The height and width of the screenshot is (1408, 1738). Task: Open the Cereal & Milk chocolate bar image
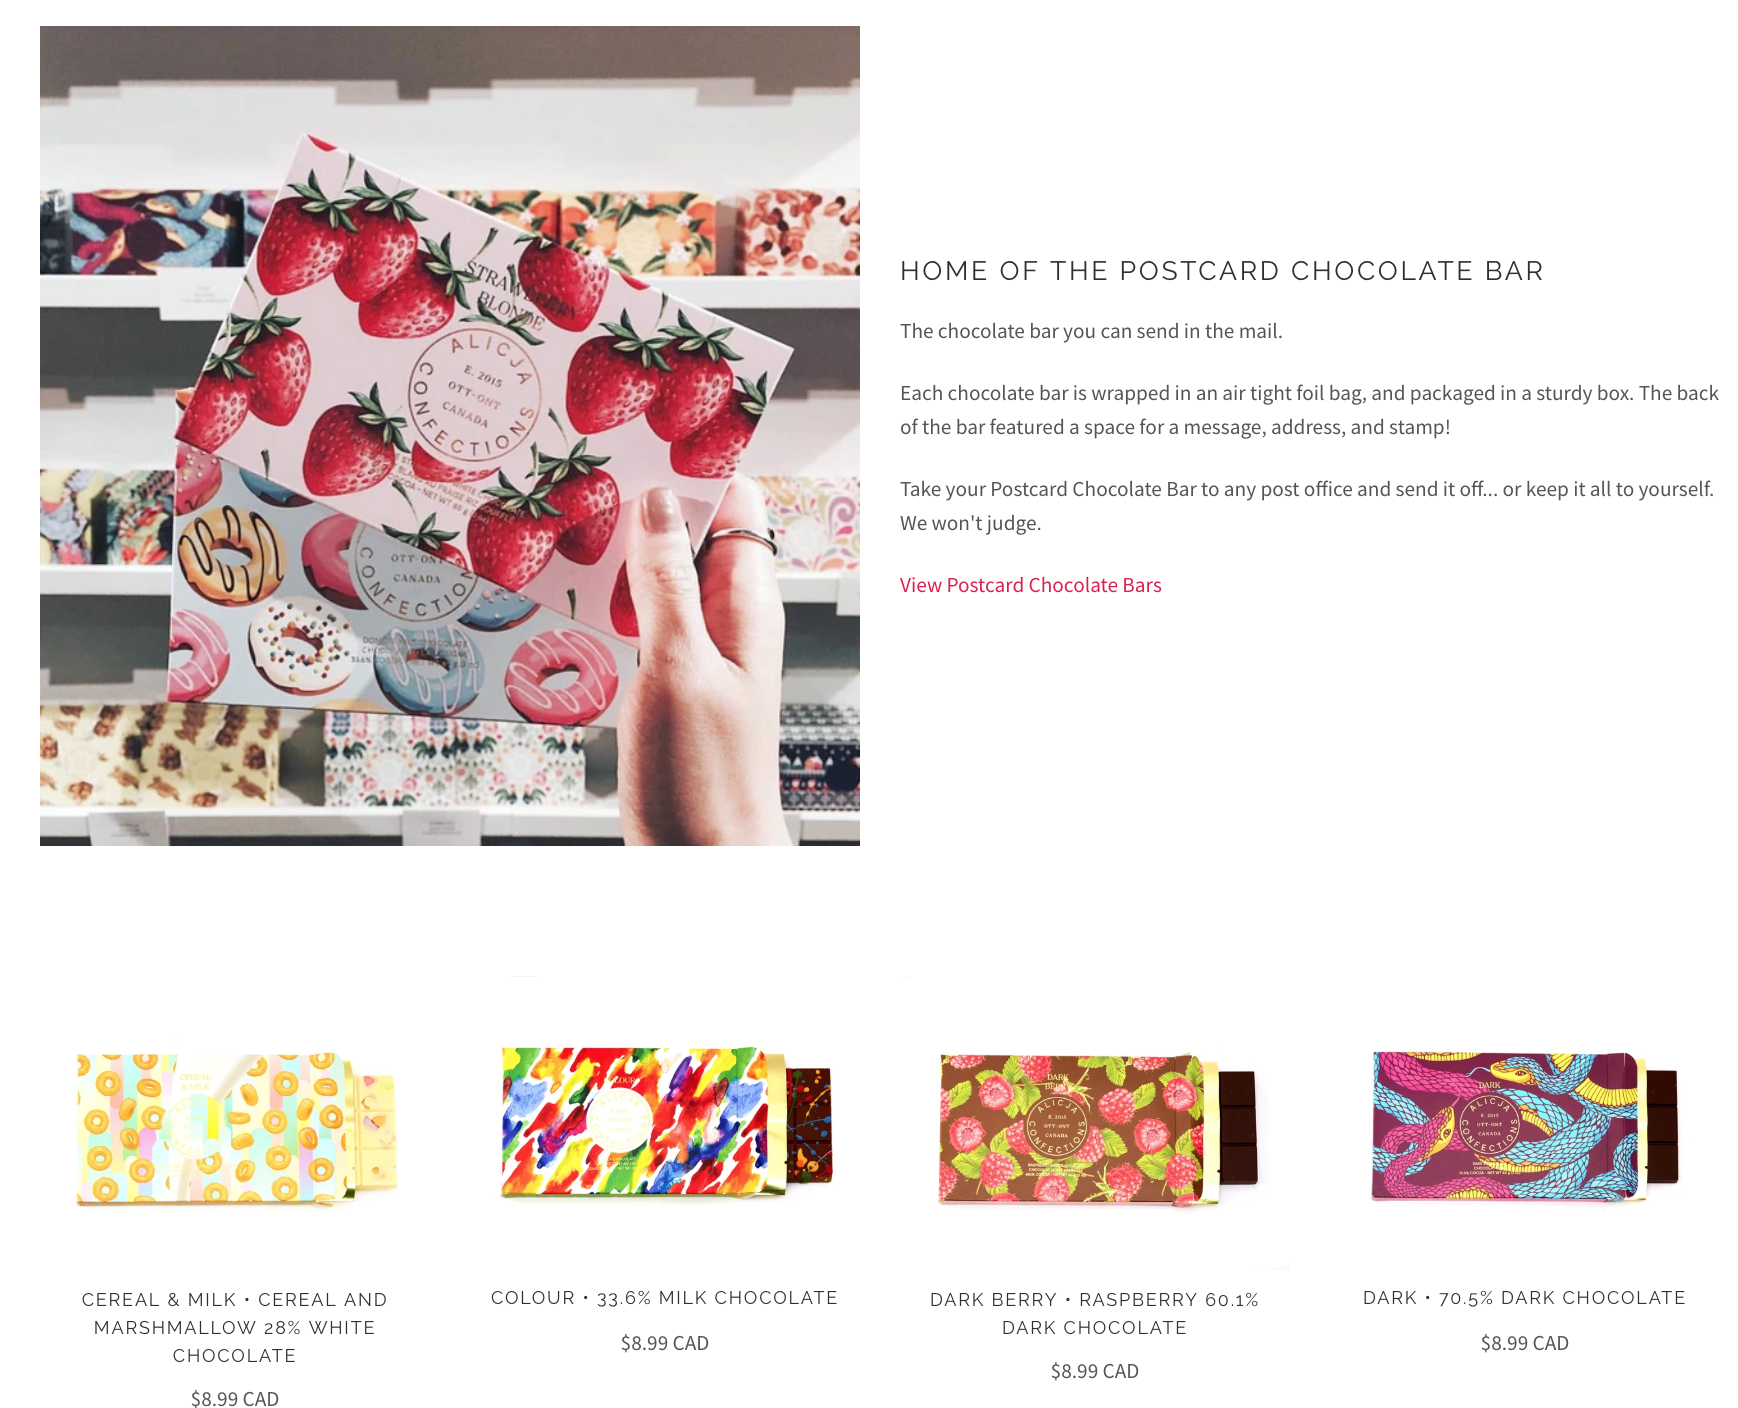pyautogui.click(x=235, y=1130)
